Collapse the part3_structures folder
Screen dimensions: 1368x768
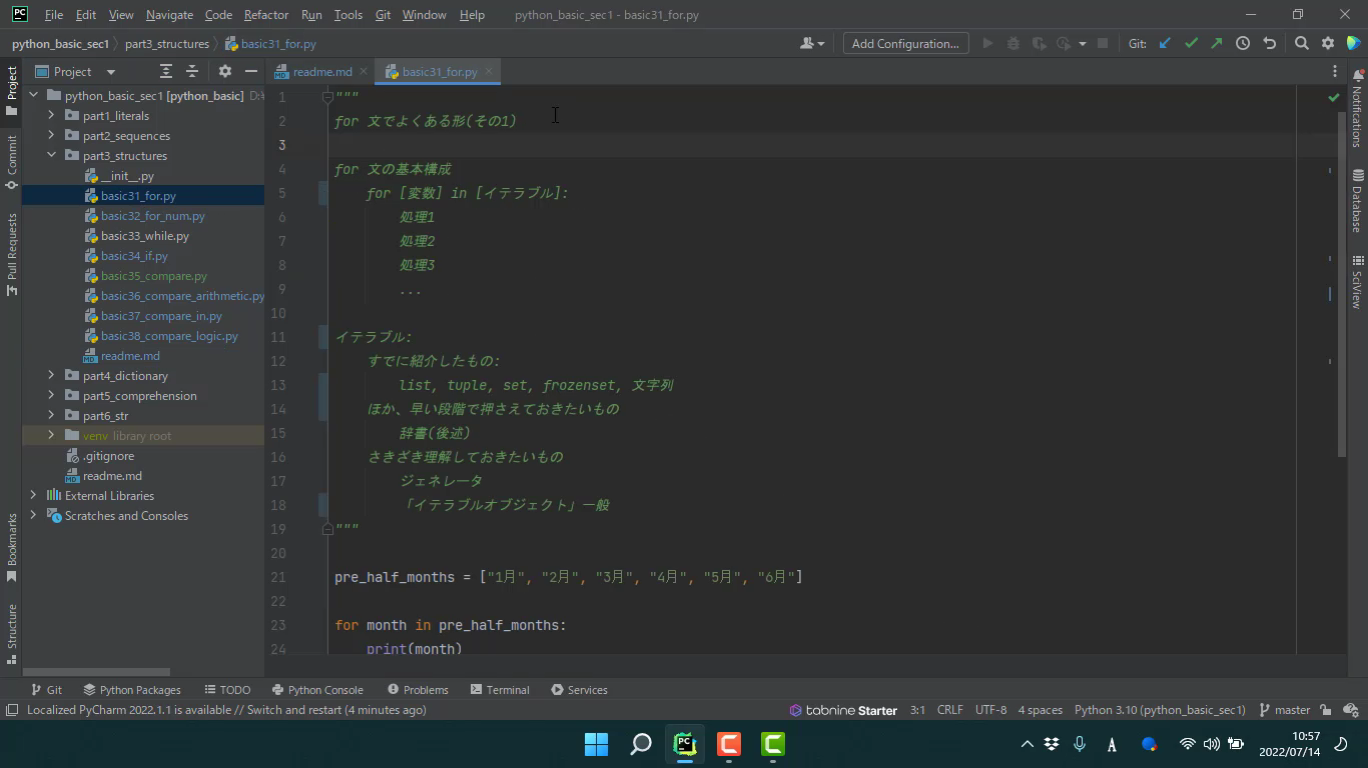pyautogui.click(x=51, y=156)
